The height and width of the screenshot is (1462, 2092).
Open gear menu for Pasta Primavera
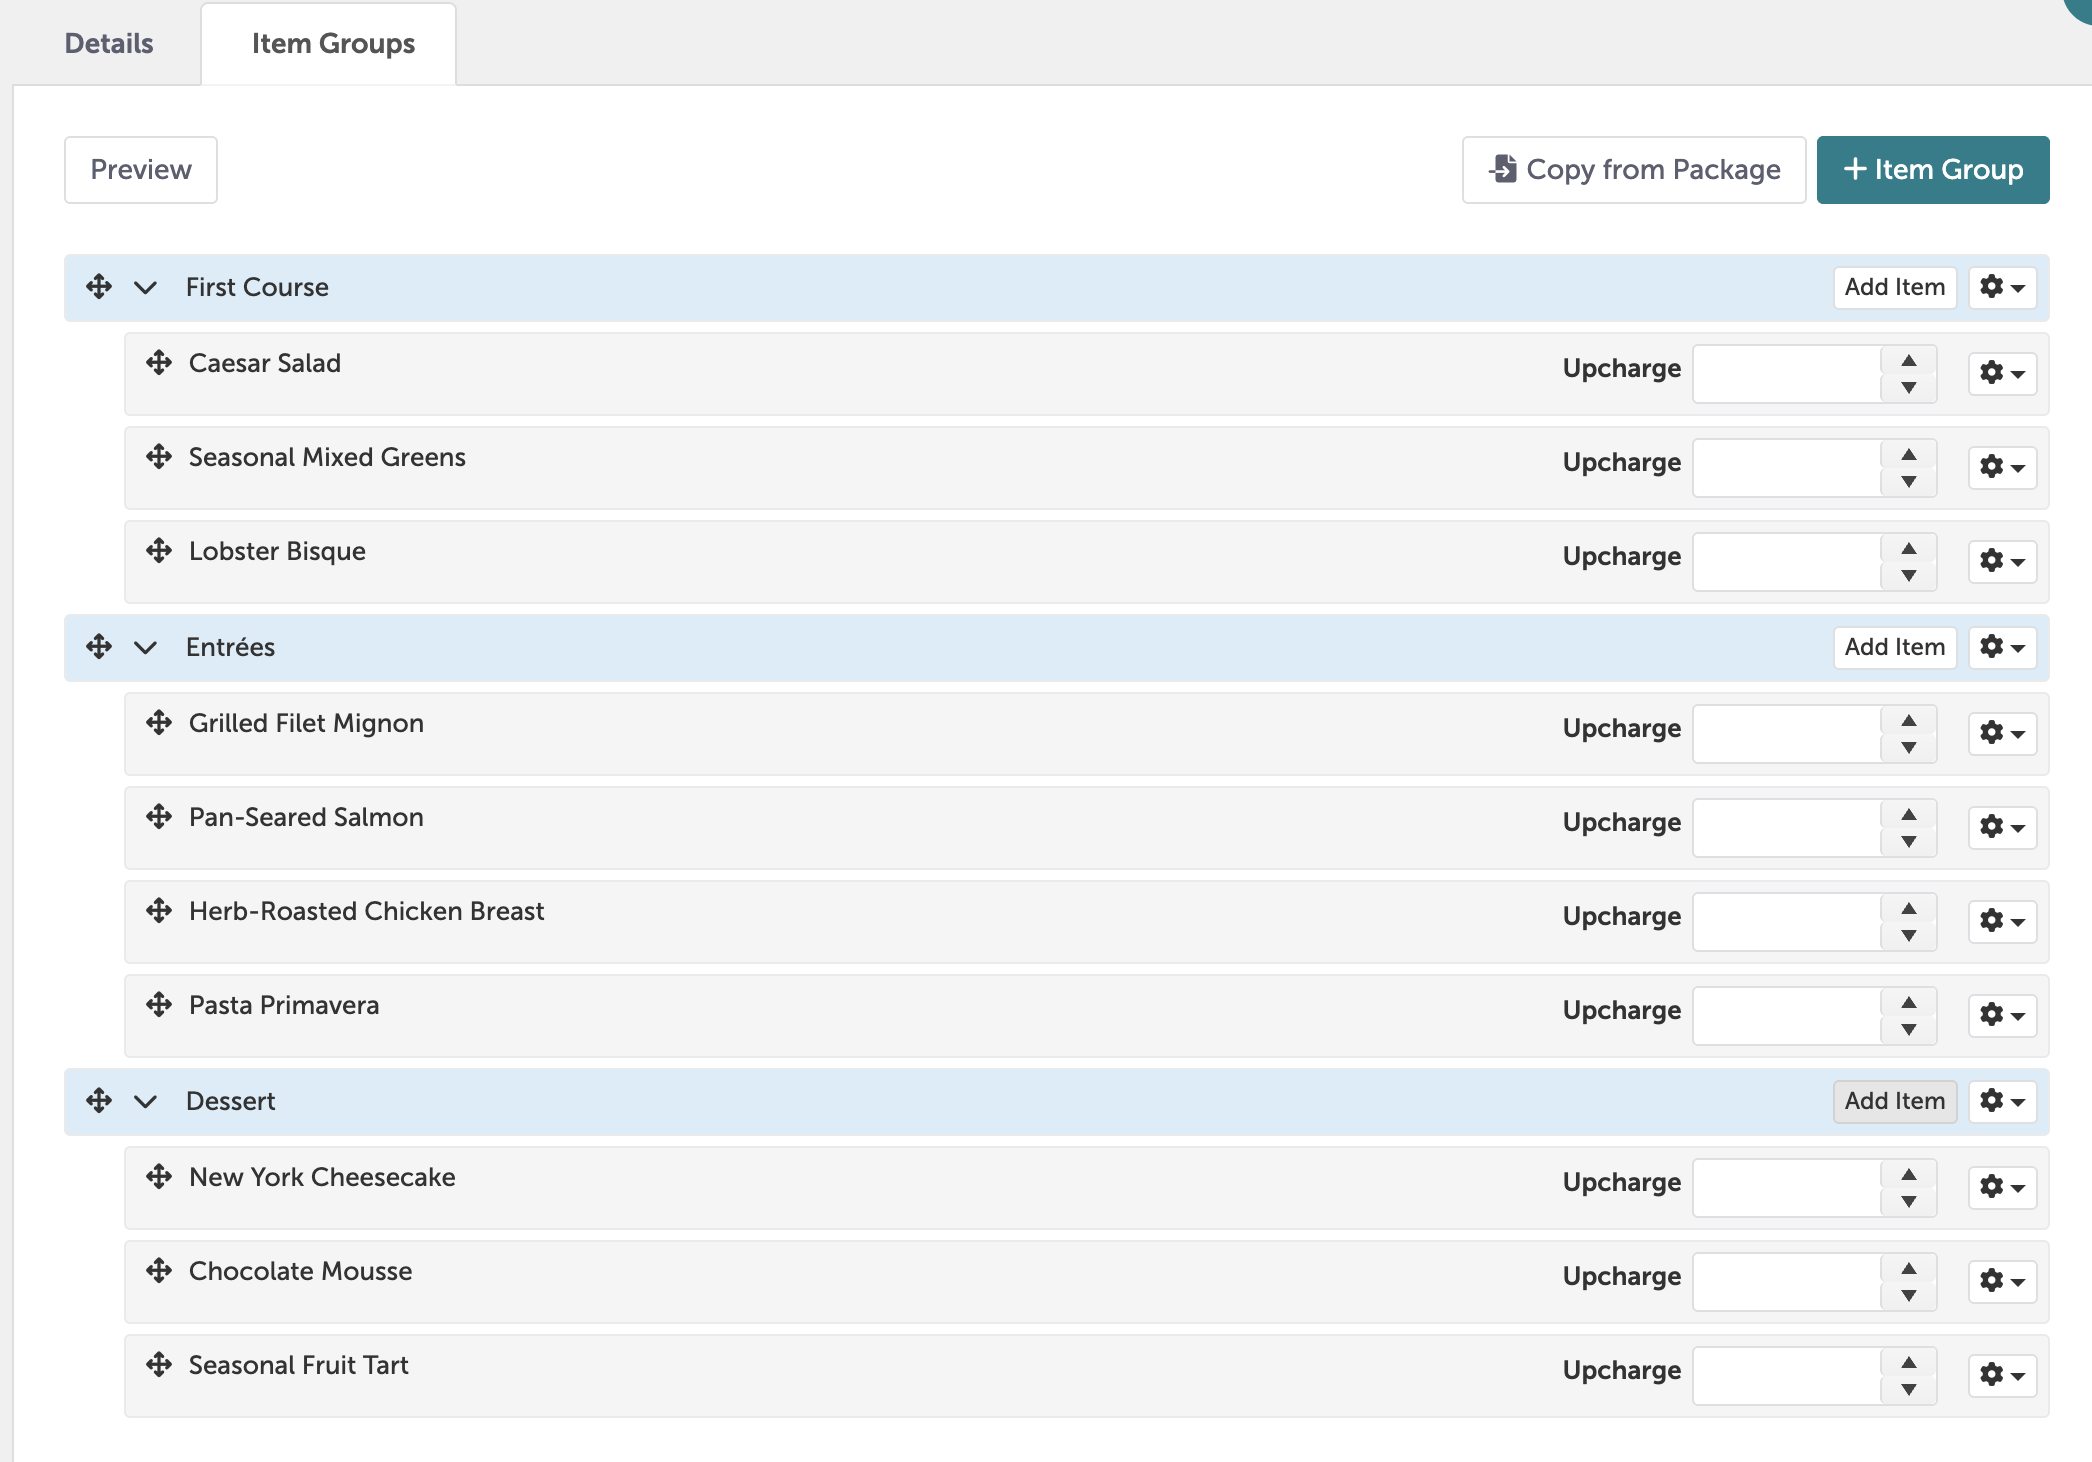2002,1015
